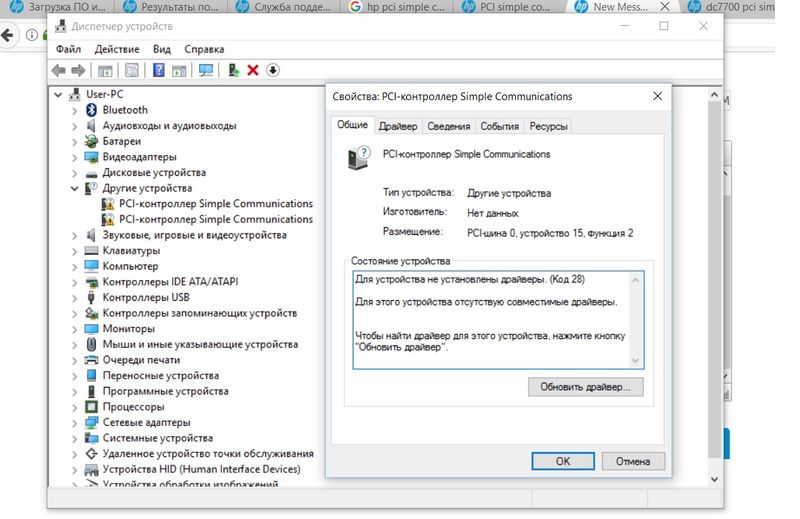The width and height of the screenshot is (800, 519).
Task: Click the blue question-mark Help toolbar icon
Action: [x=159, y=70]
